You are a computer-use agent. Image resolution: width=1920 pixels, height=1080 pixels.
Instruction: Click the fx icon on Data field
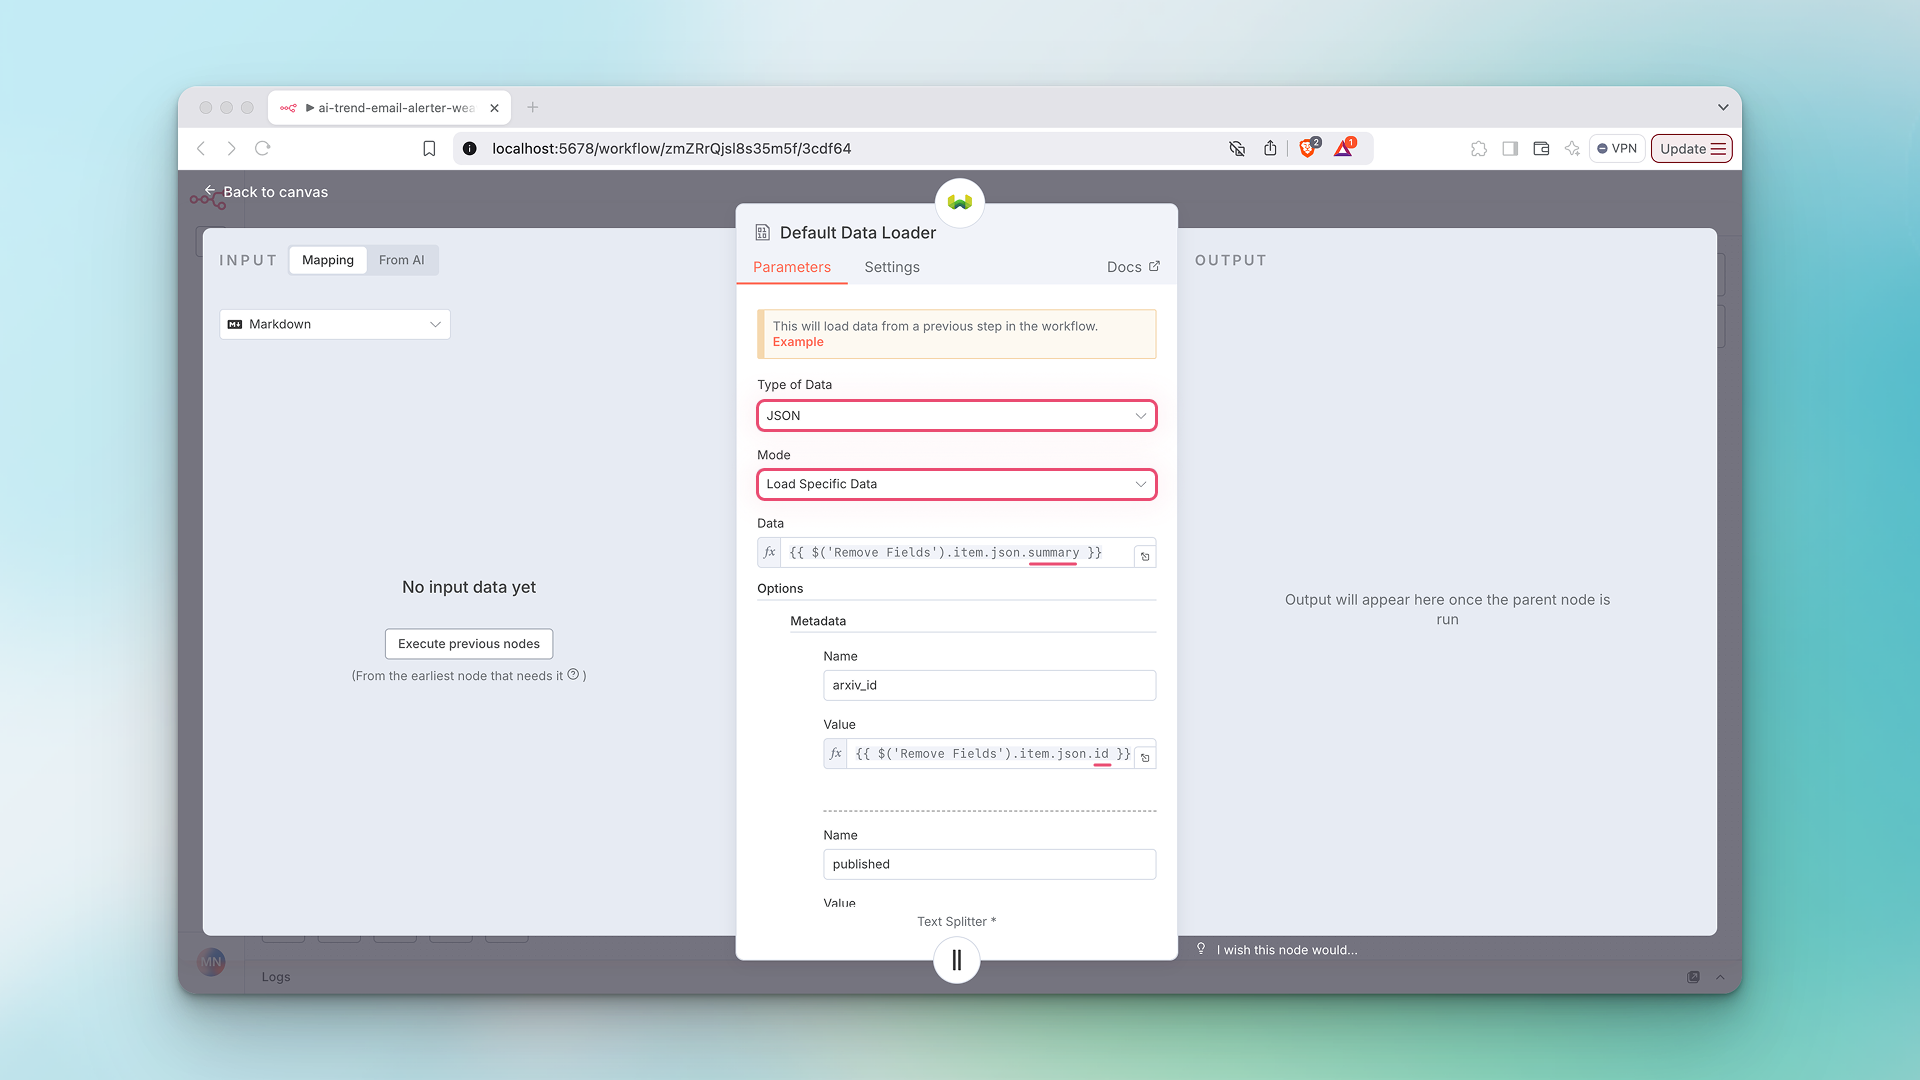(x=769, y=552)
